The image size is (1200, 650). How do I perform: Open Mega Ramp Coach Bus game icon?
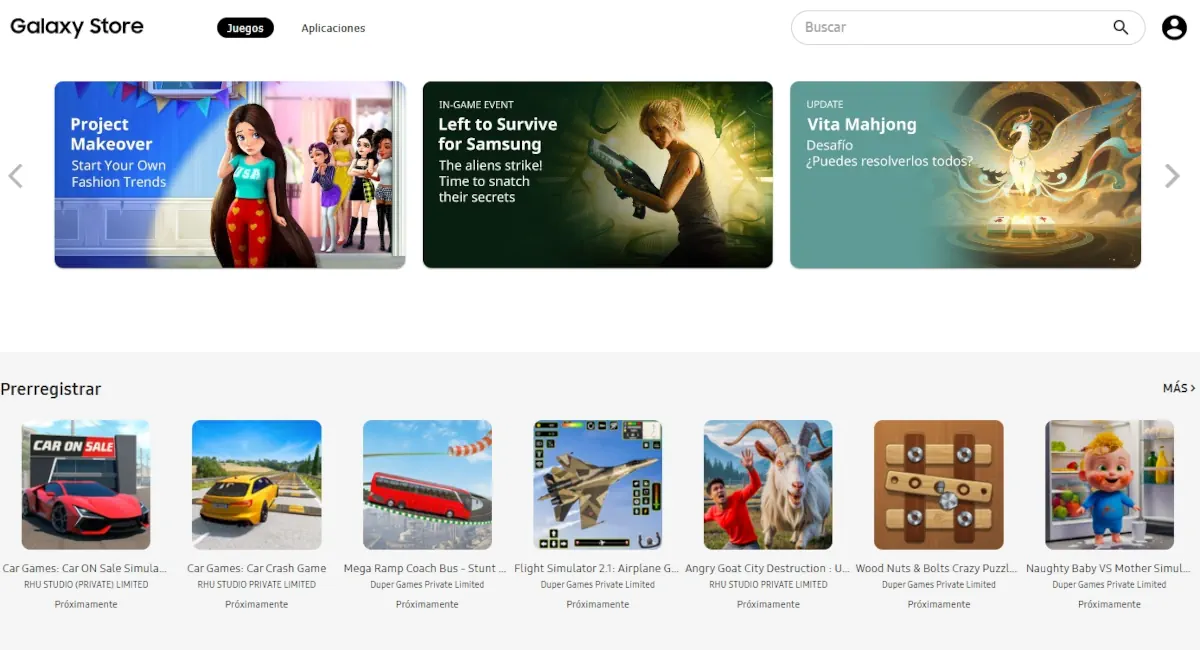tap(427, 484)
